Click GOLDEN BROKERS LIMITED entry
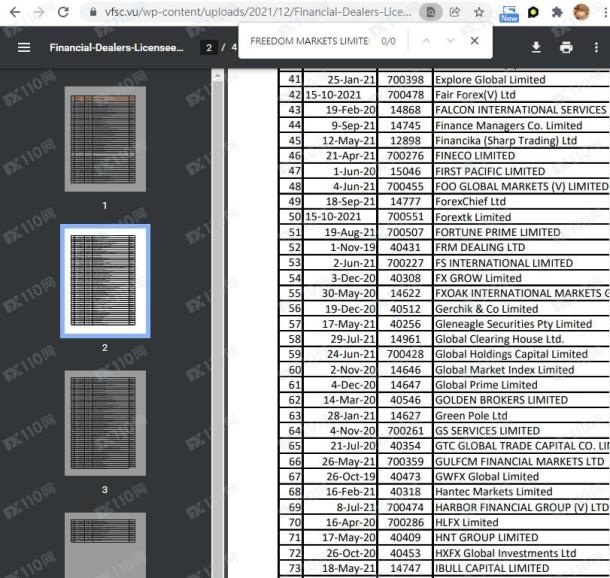The width and height of the screenshot is (610, 578). point(501,400)
